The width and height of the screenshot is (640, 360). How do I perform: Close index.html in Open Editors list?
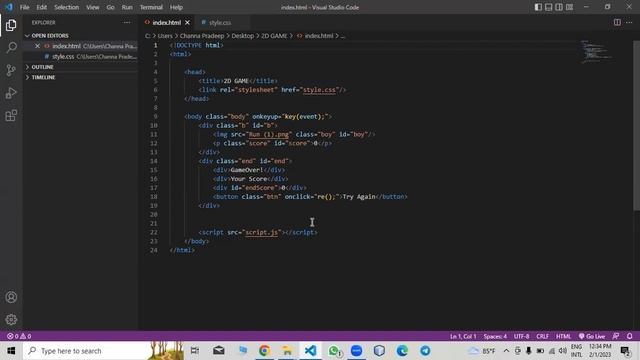point(37,46)
